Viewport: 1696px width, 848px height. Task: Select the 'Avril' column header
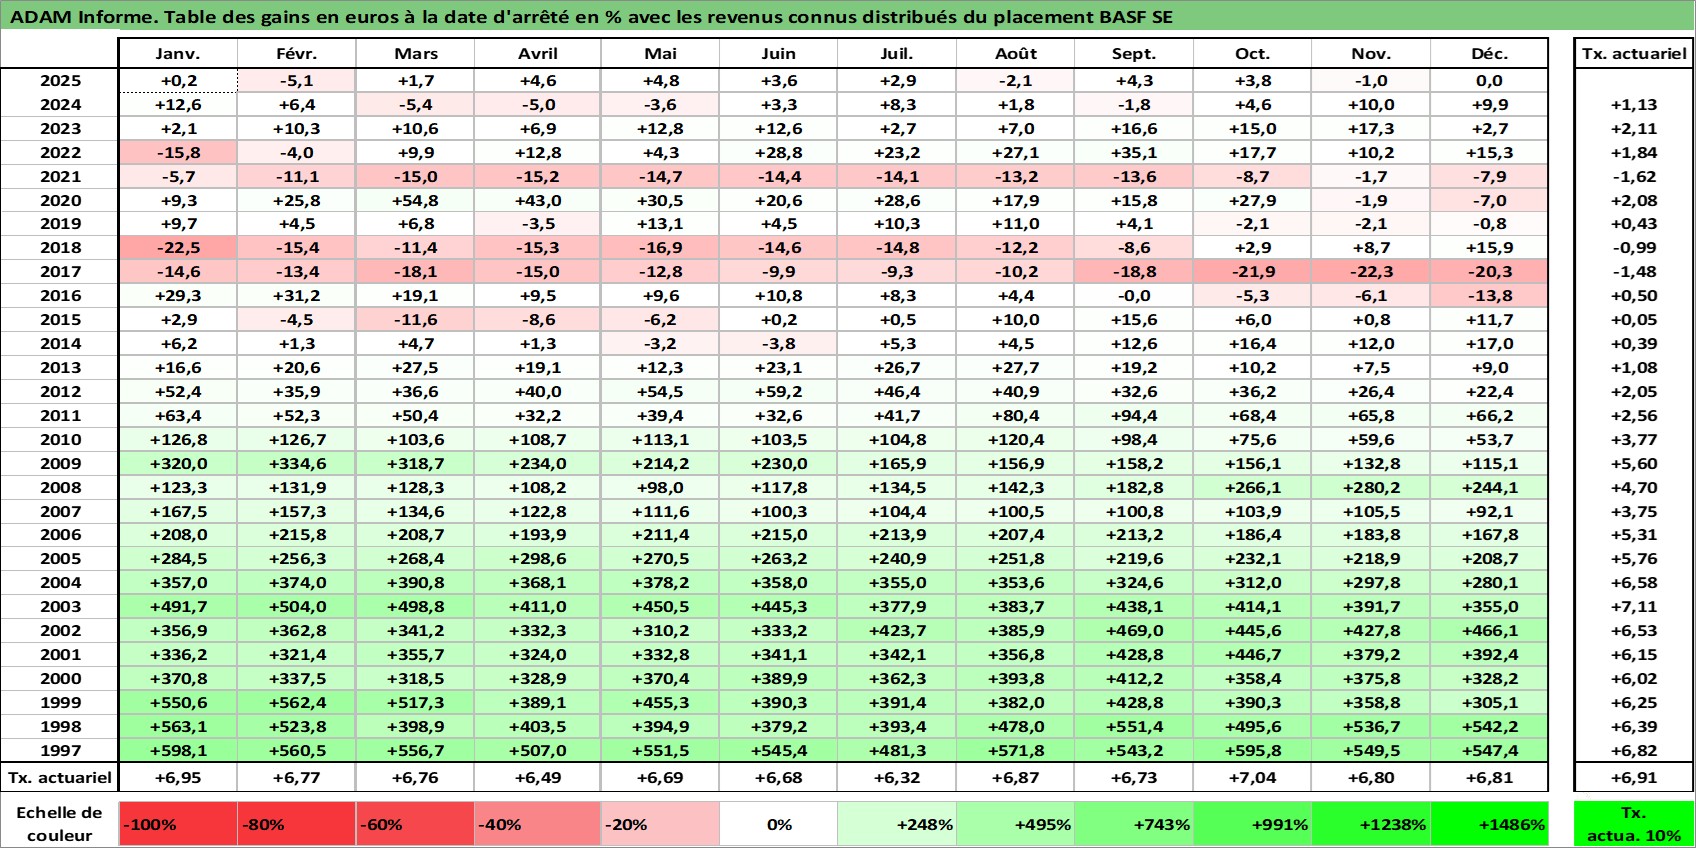[538, 53]
